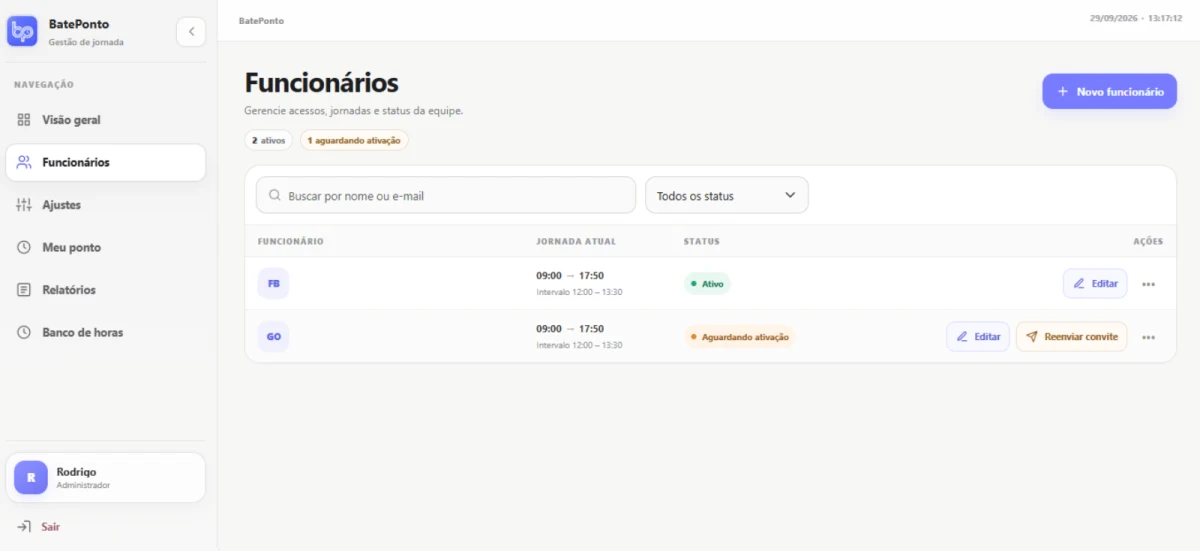The image size is (1200, 551).
Task: Click the Visão geral grid icon
Action: click(x=24, y=120)
